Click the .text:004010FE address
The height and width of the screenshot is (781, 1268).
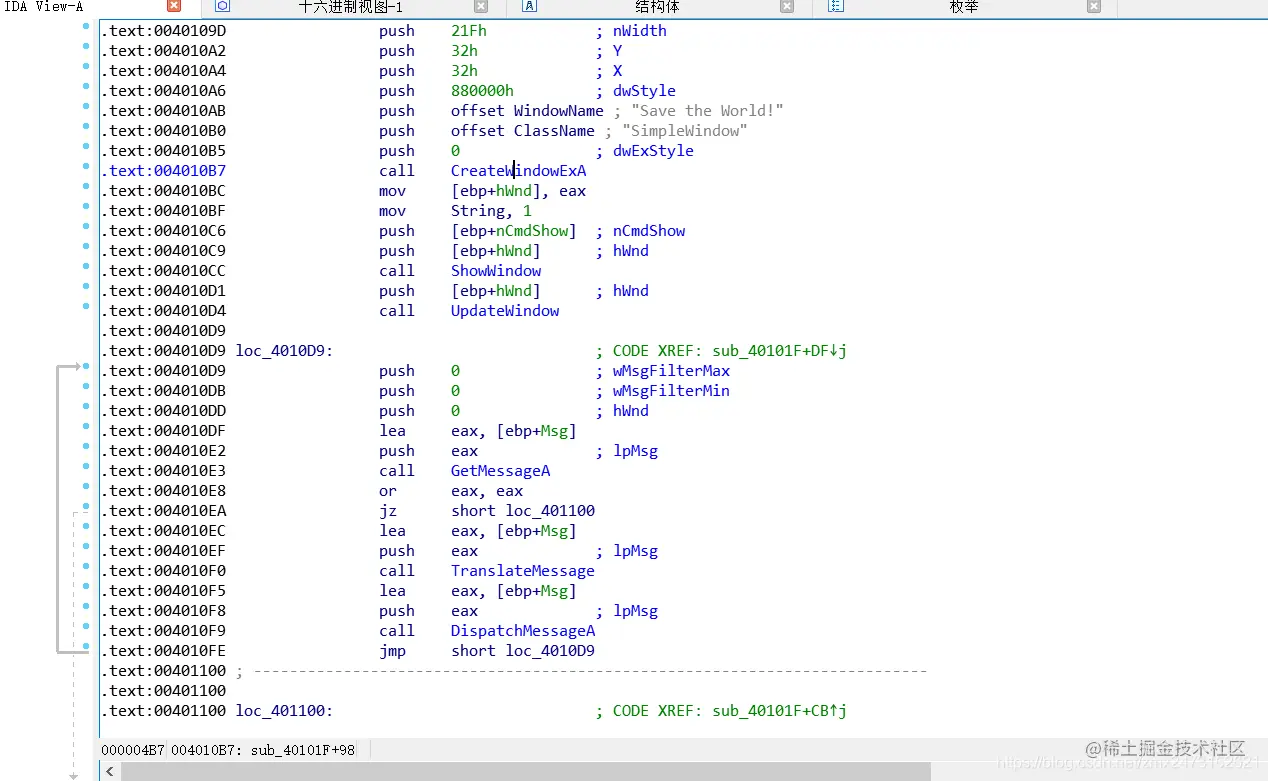tap(163, 651)
